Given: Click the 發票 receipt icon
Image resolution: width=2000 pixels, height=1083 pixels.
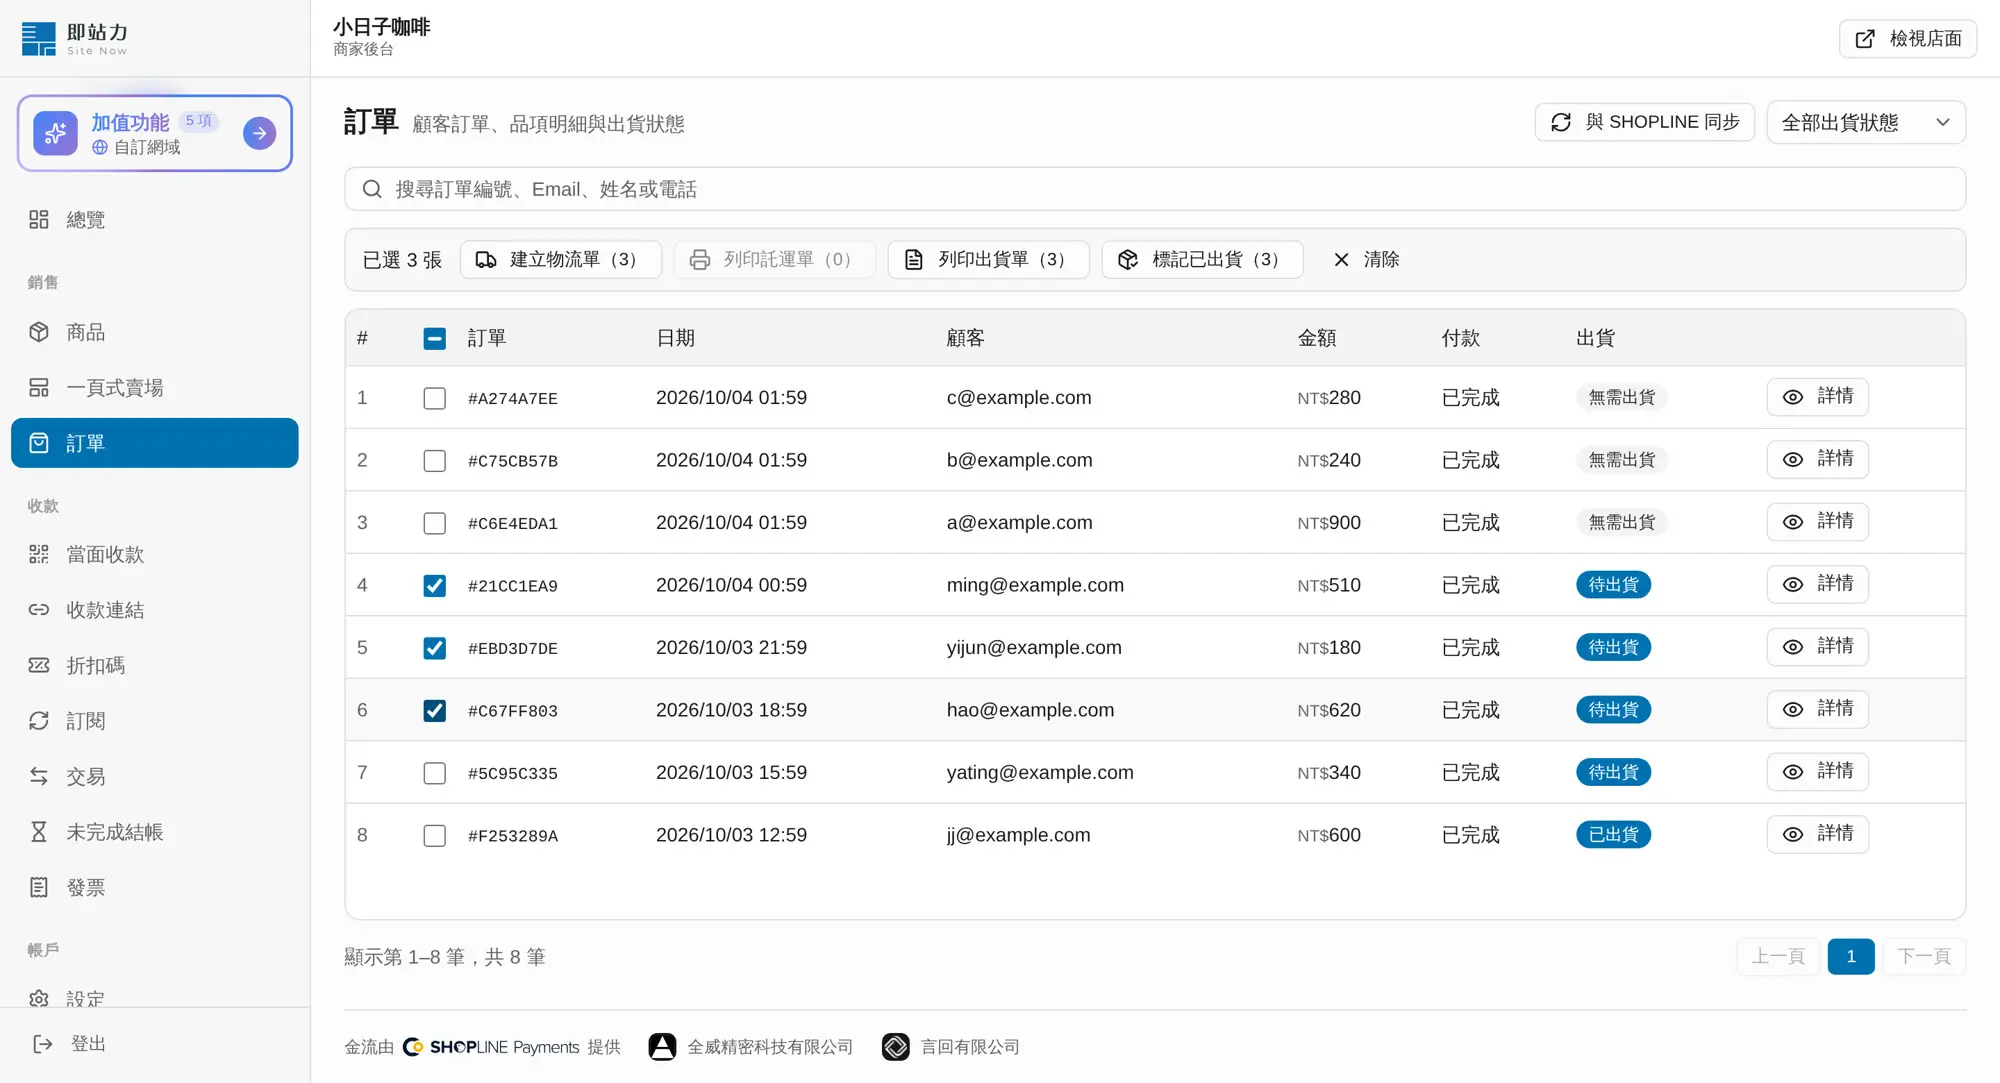Looking at the screenshot, I should click(x=39, y=887).
